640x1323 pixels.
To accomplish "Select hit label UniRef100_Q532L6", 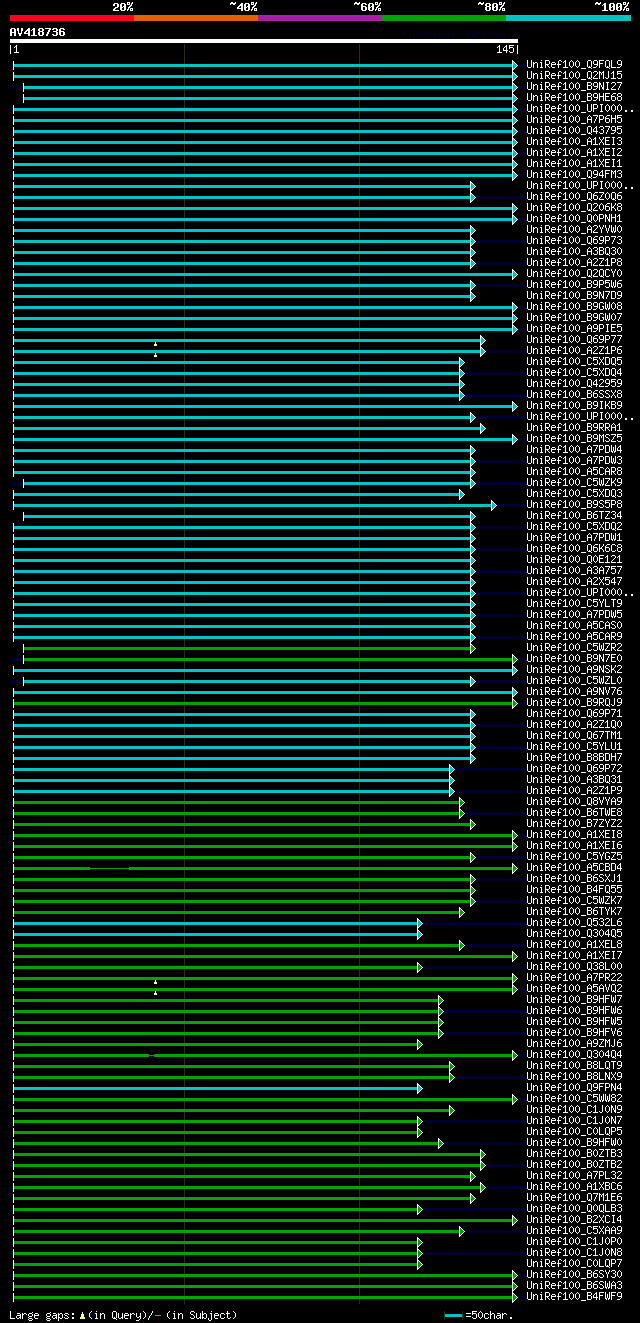I will point(574,922).
